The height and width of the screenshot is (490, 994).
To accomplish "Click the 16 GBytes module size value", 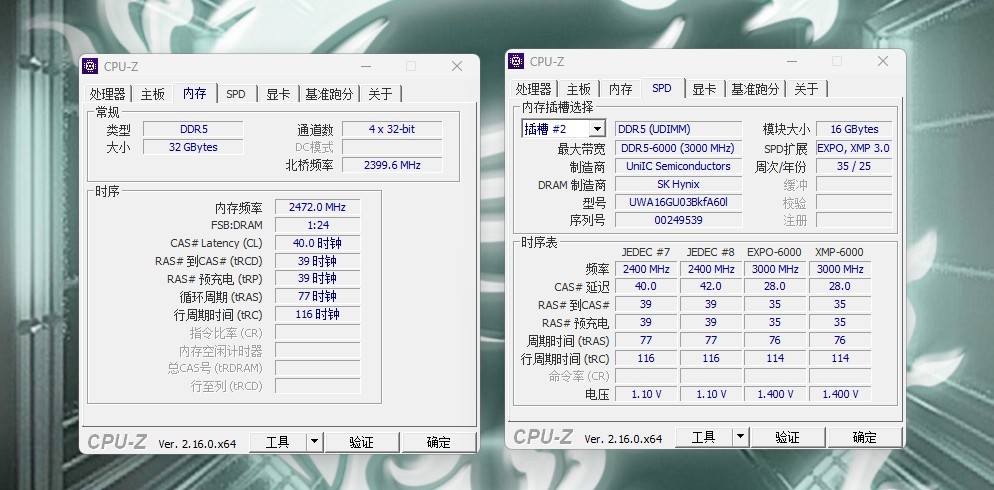I will 854,129.
